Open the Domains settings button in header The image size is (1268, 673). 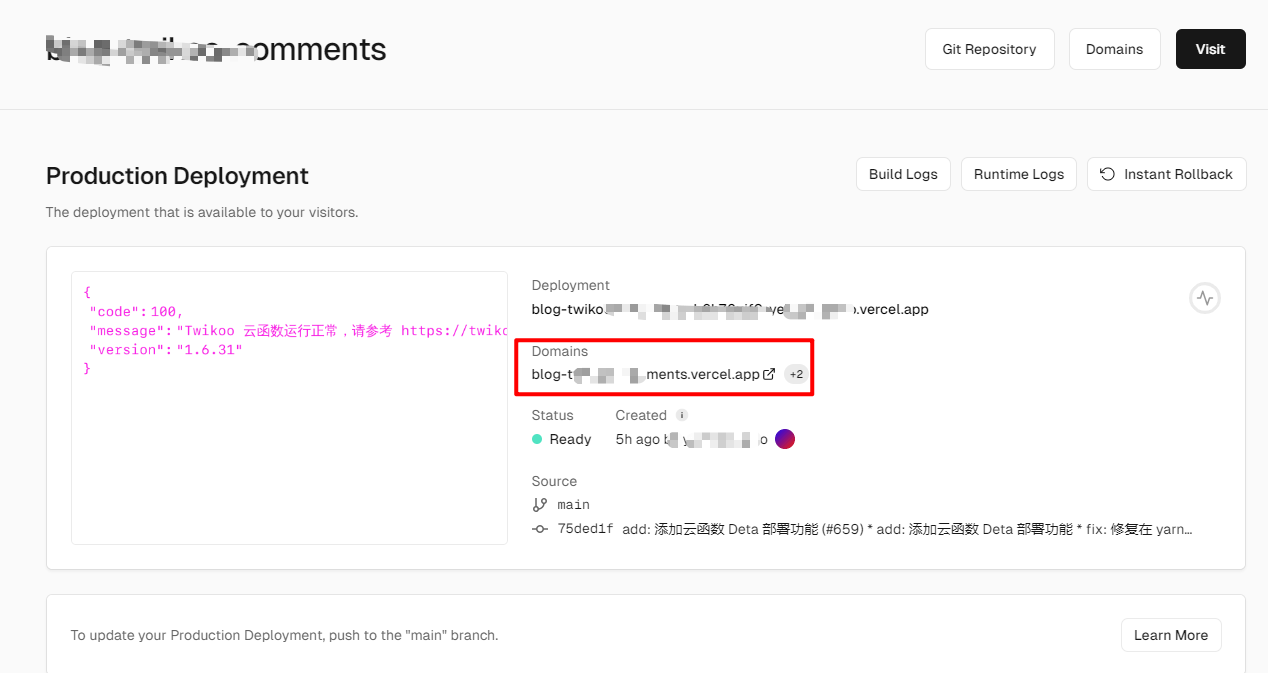tap(1114, 49)
